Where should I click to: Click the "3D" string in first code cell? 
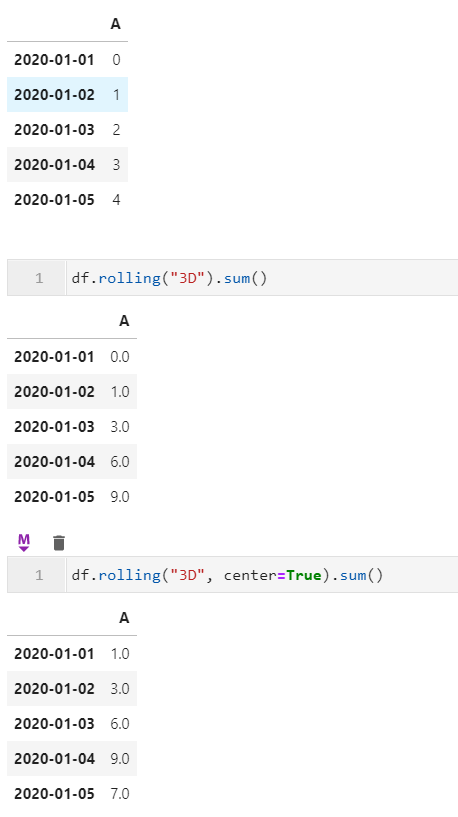(190, 278)
